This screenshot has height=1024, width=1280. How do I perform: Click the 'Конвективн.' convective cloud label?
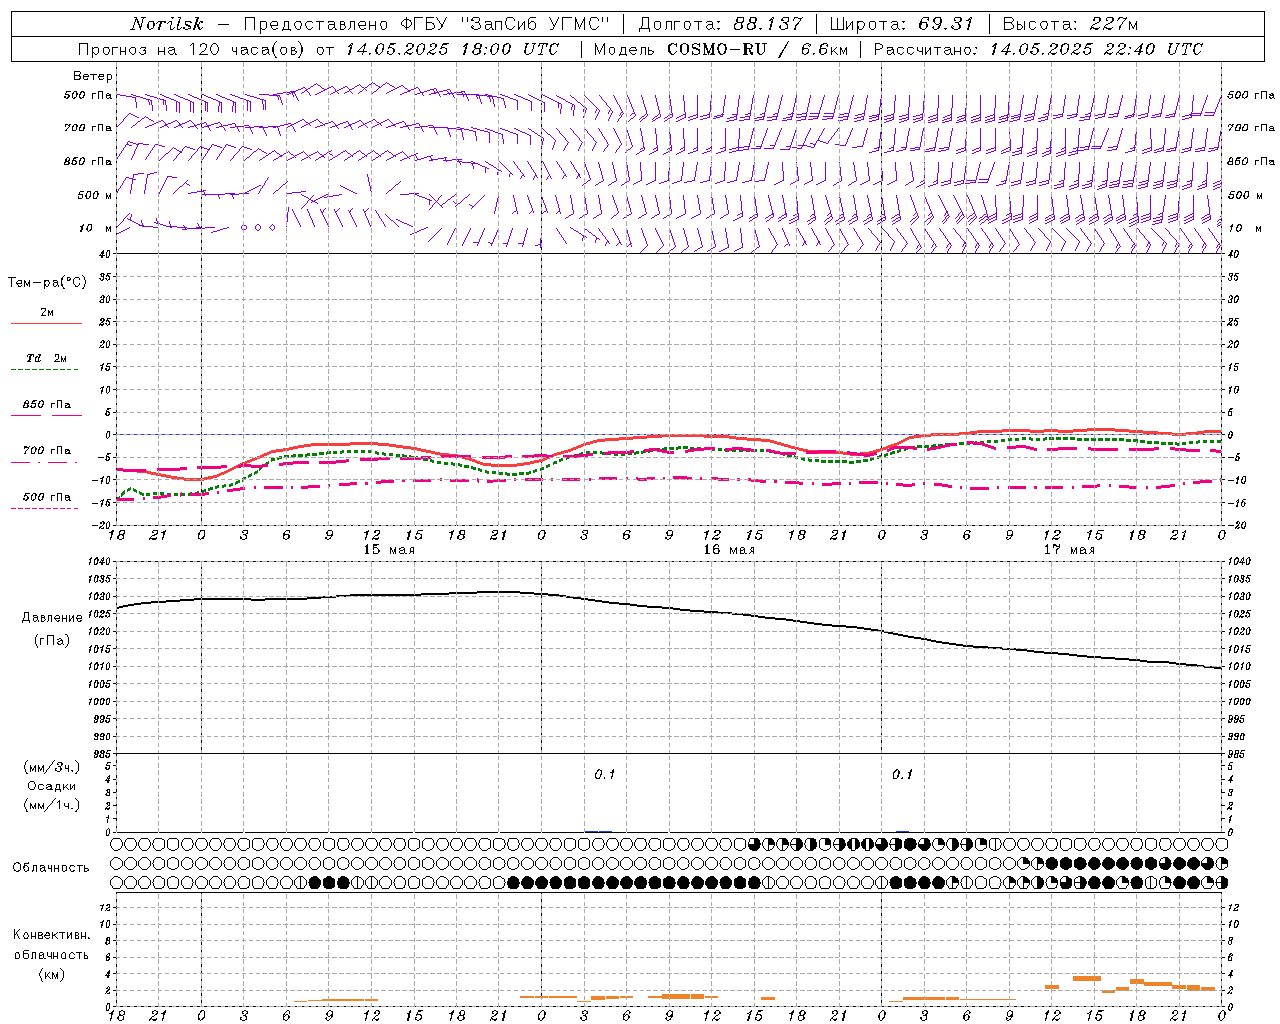(52, 935)
